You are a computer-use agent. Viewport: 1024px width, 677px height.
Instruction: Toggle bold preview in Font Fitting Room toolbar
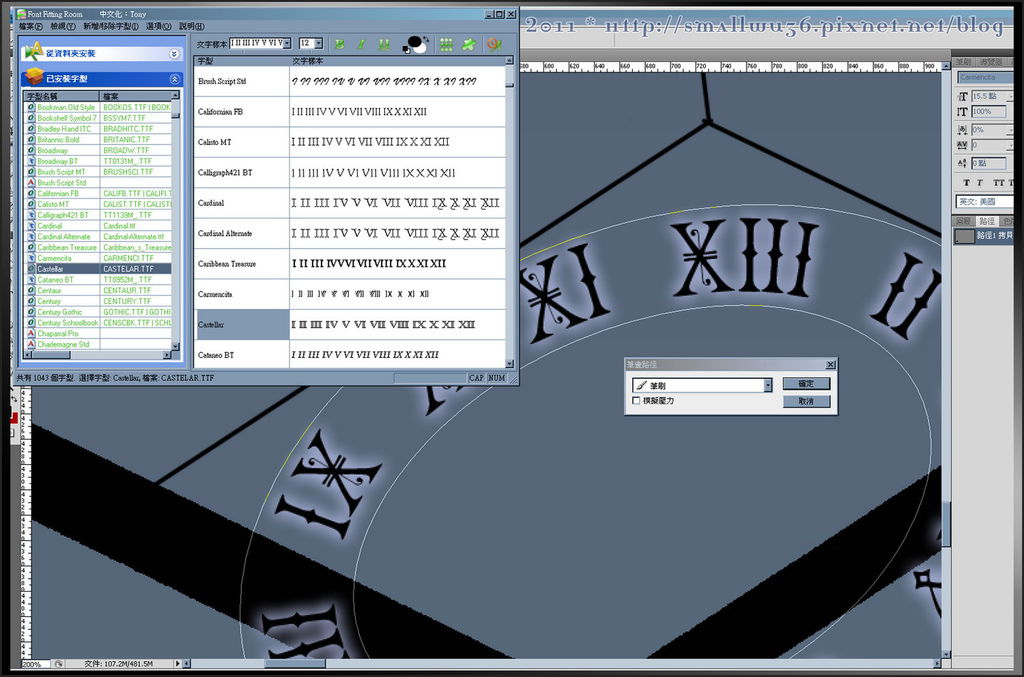coord(340,44)
